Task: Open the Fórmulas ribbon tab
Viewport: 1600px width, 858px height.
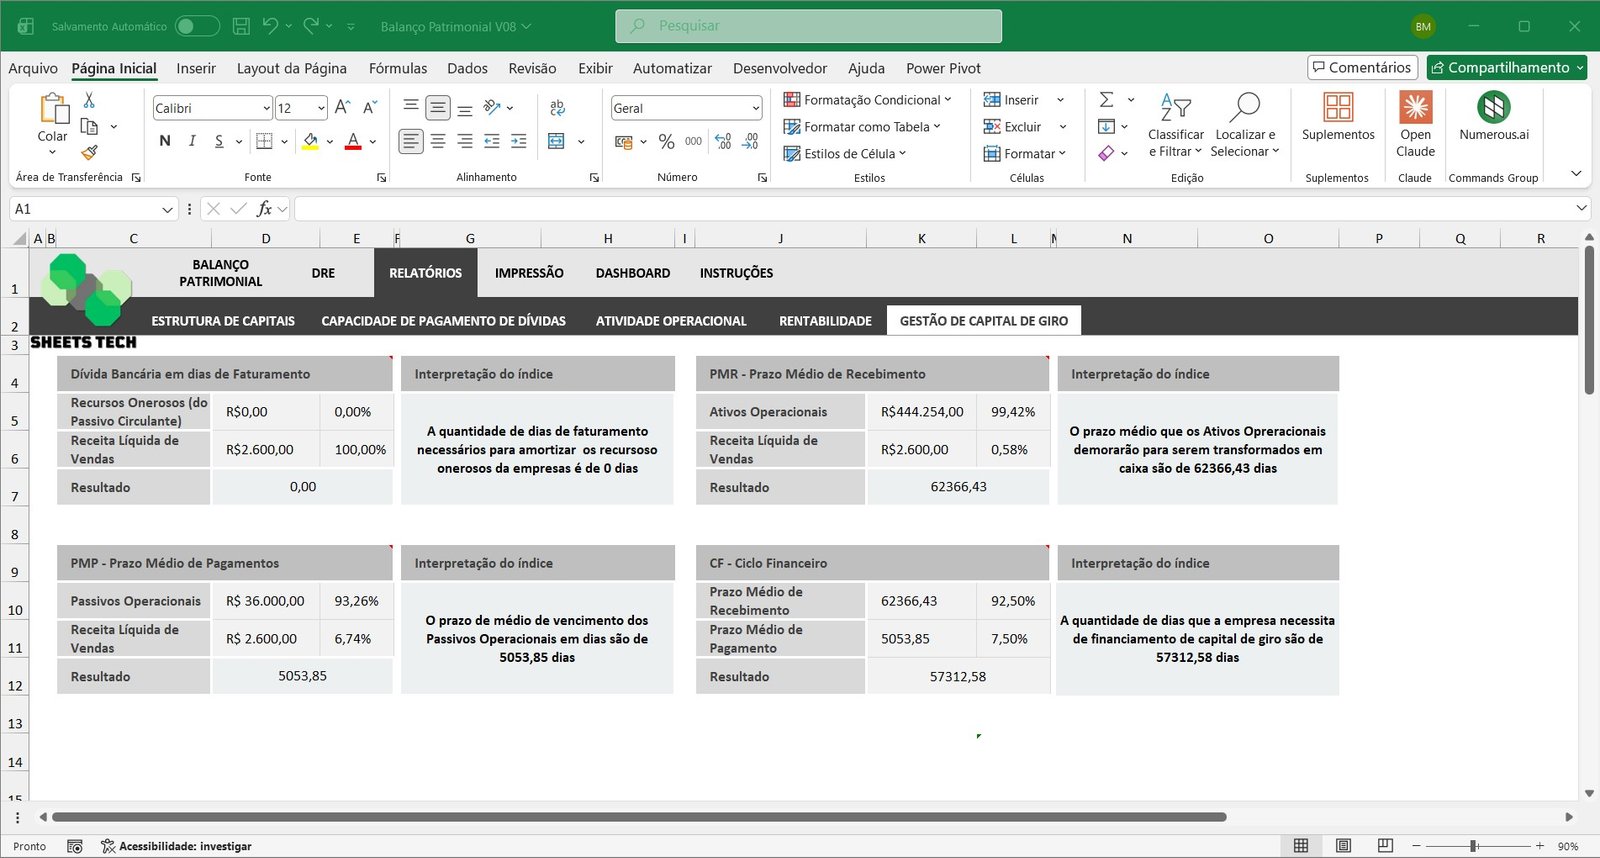Action: tap(397, 68)
